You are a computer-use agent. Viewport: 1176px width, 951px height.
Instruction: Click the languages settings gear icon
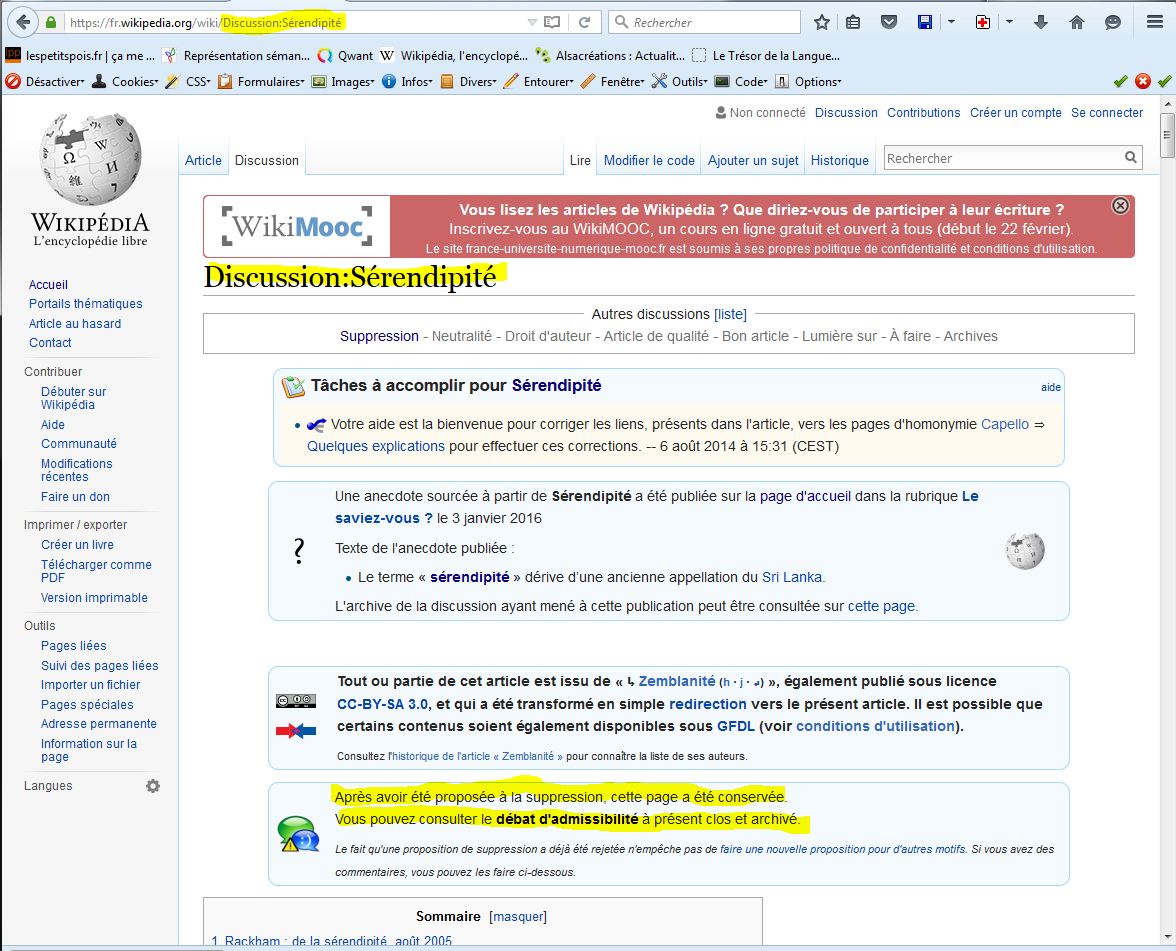[x=153, y=786]
